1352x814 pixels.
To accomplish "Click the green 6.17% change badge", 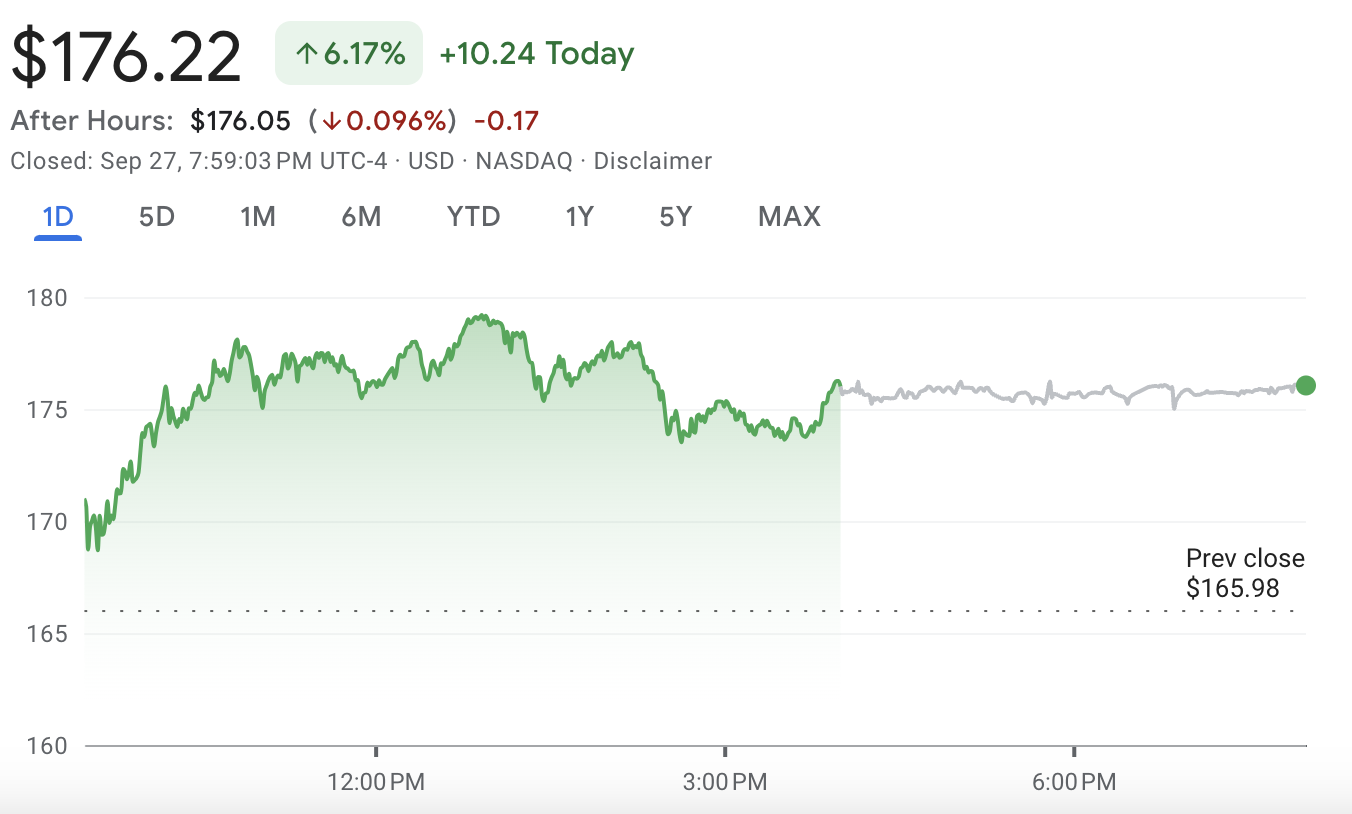I will point(349,54).
